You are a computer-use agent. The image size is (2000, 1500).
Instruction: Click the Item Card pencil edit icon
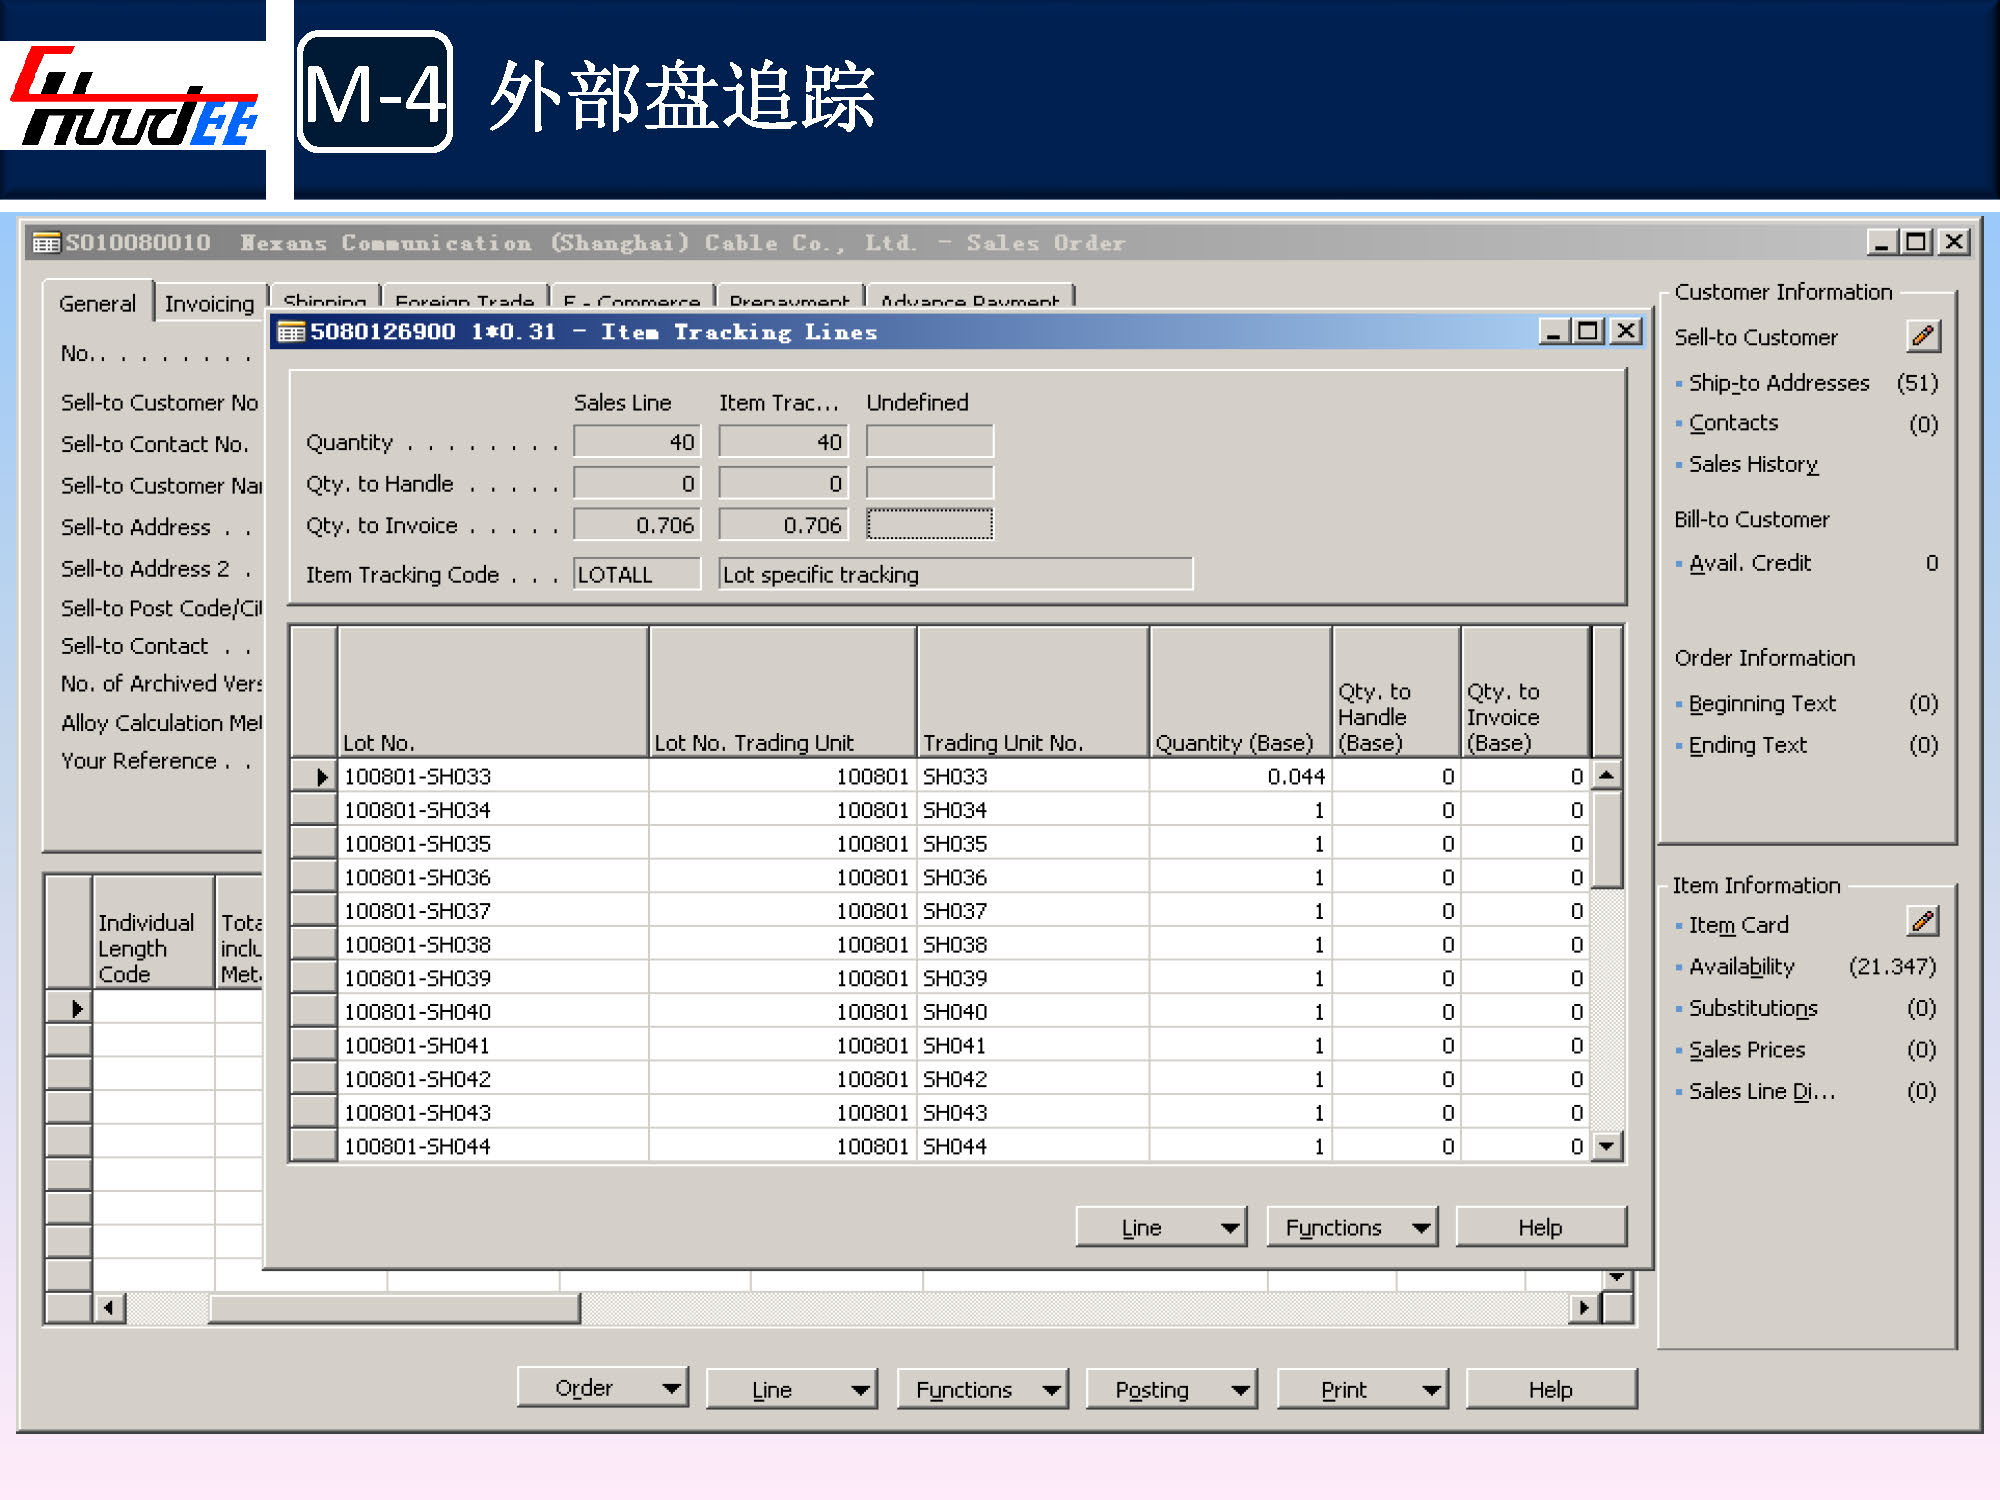click(1922, 922)
